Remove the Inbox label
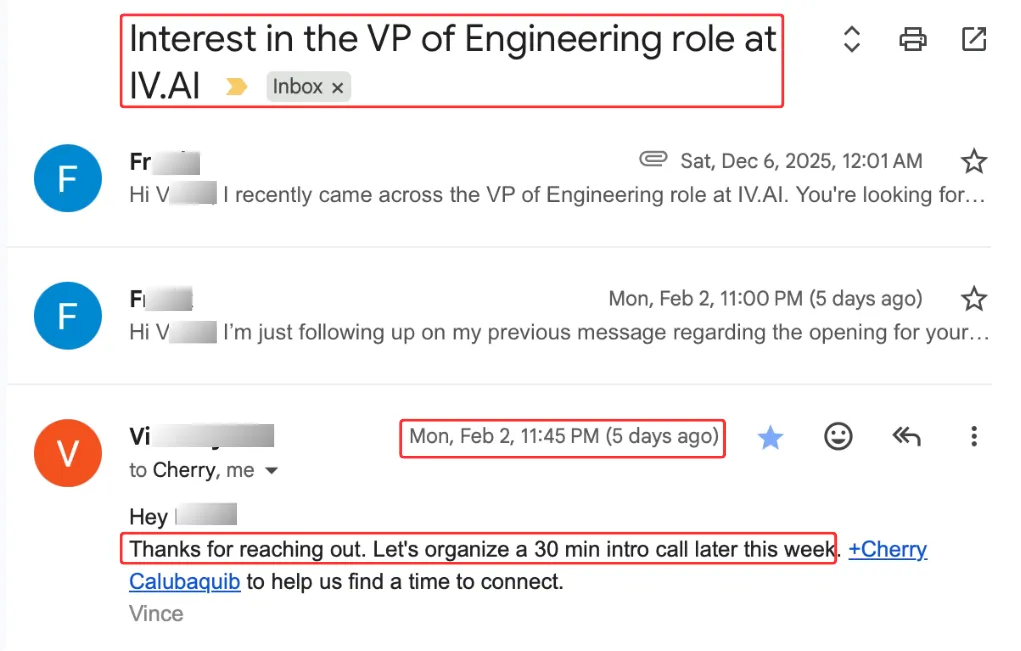This screenshot has height=651, width=1021. (x=338, y=88)
